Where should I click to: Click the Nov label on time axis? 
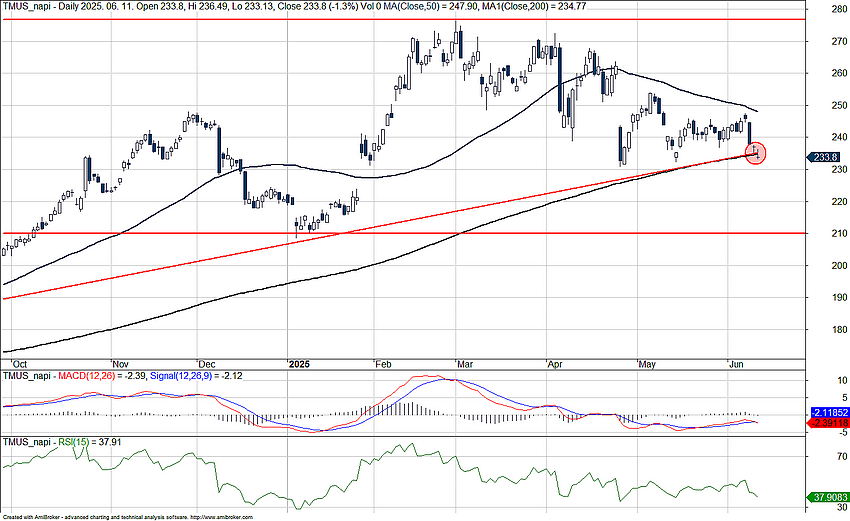point(121,364)
